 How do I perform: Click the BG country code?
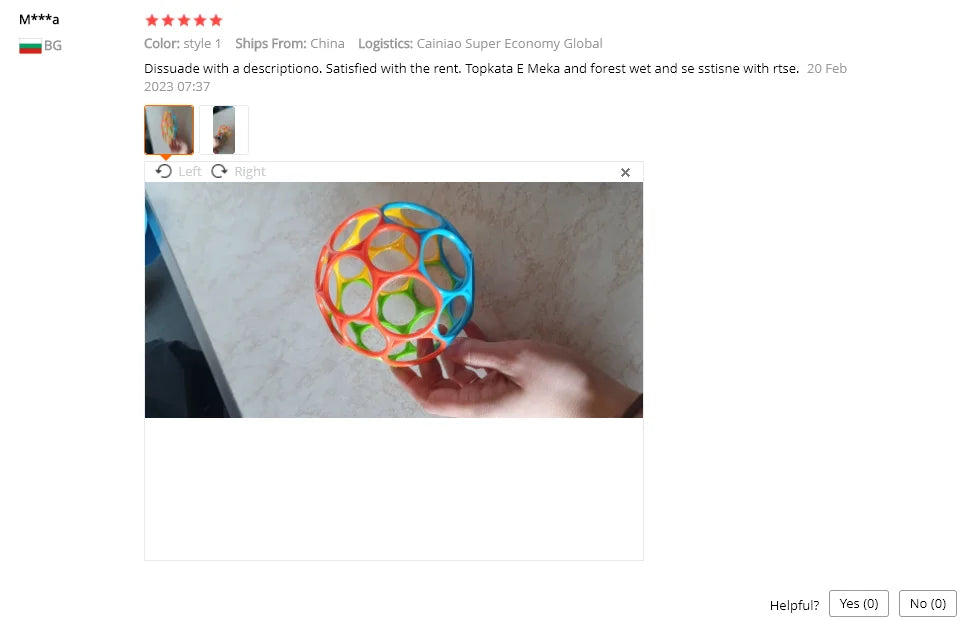[x=52, y=46]
